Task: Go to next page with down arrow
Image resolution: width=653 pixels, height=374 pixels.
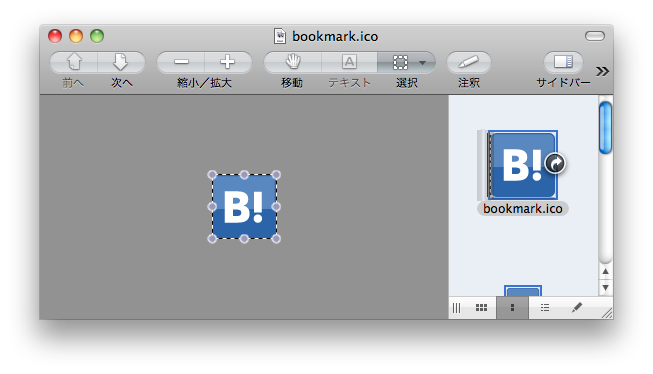Action: 121,62
